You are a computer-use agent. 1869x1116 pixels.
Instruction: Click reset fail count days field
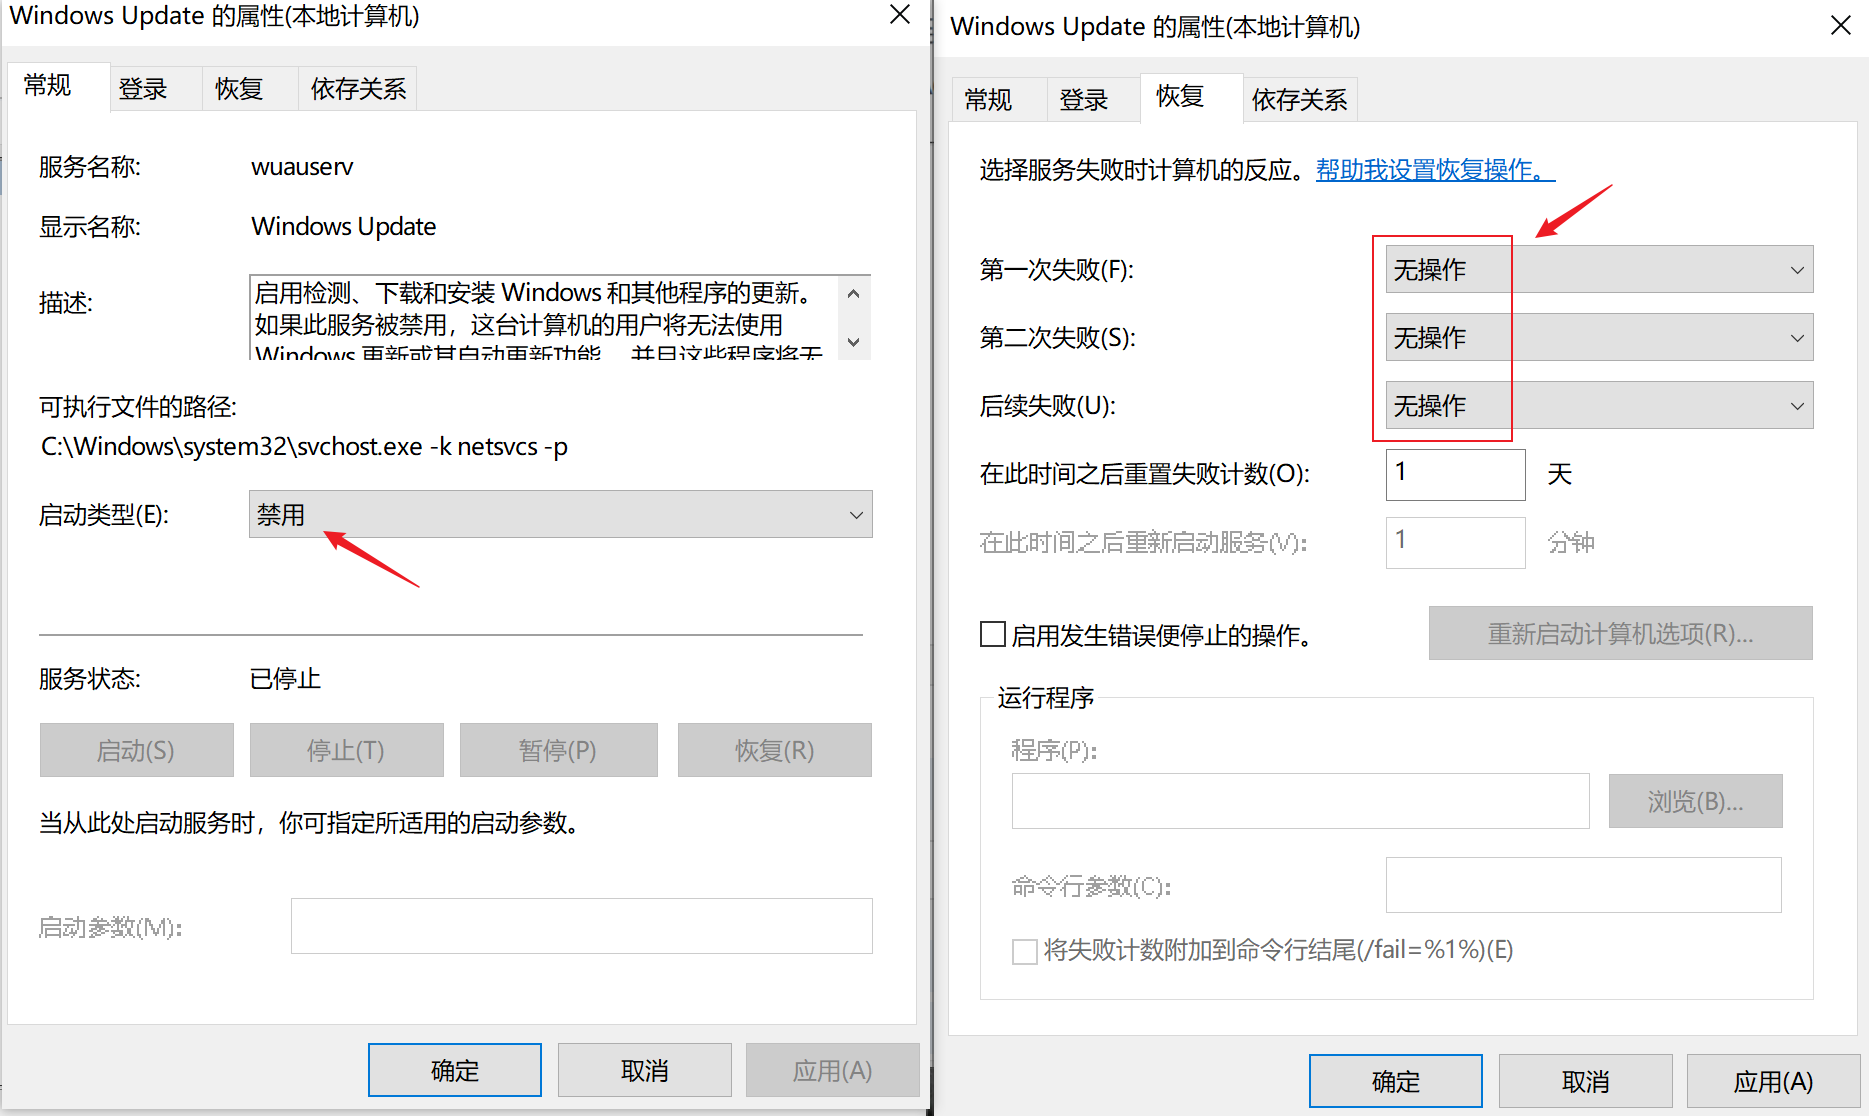(1455, 474)
